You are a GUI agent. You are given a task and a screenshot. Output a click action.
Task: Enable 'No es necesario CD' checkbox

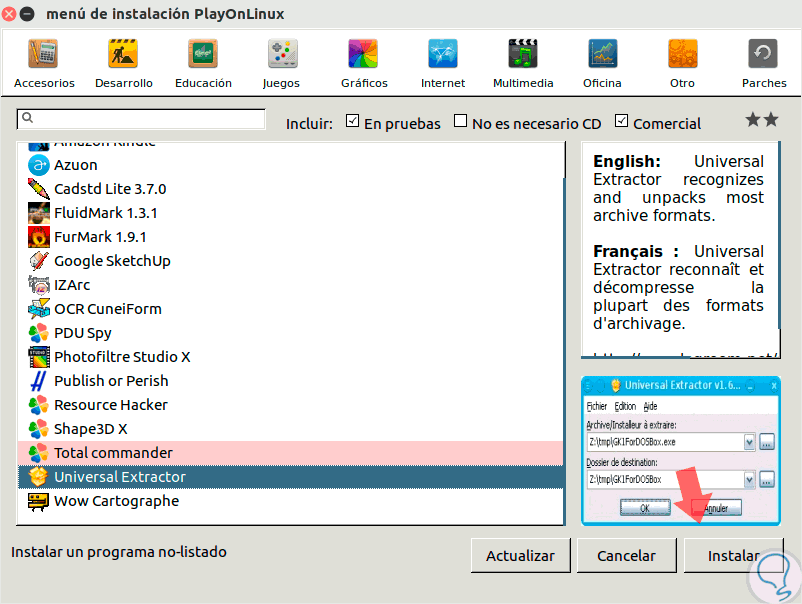point(460,121)
